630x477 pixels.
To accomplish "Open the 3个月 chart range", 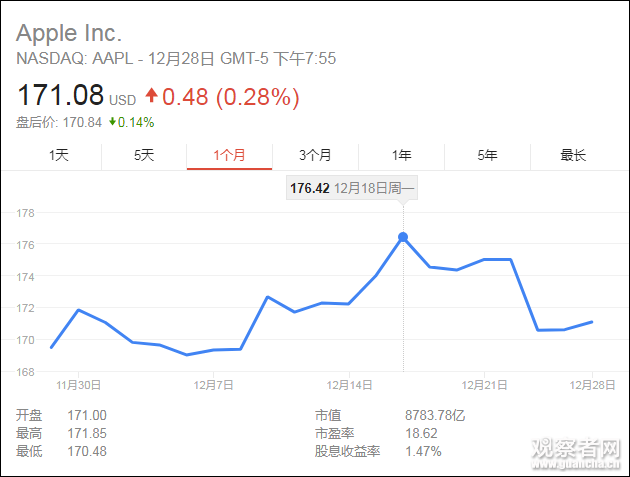I will [315, 155].
